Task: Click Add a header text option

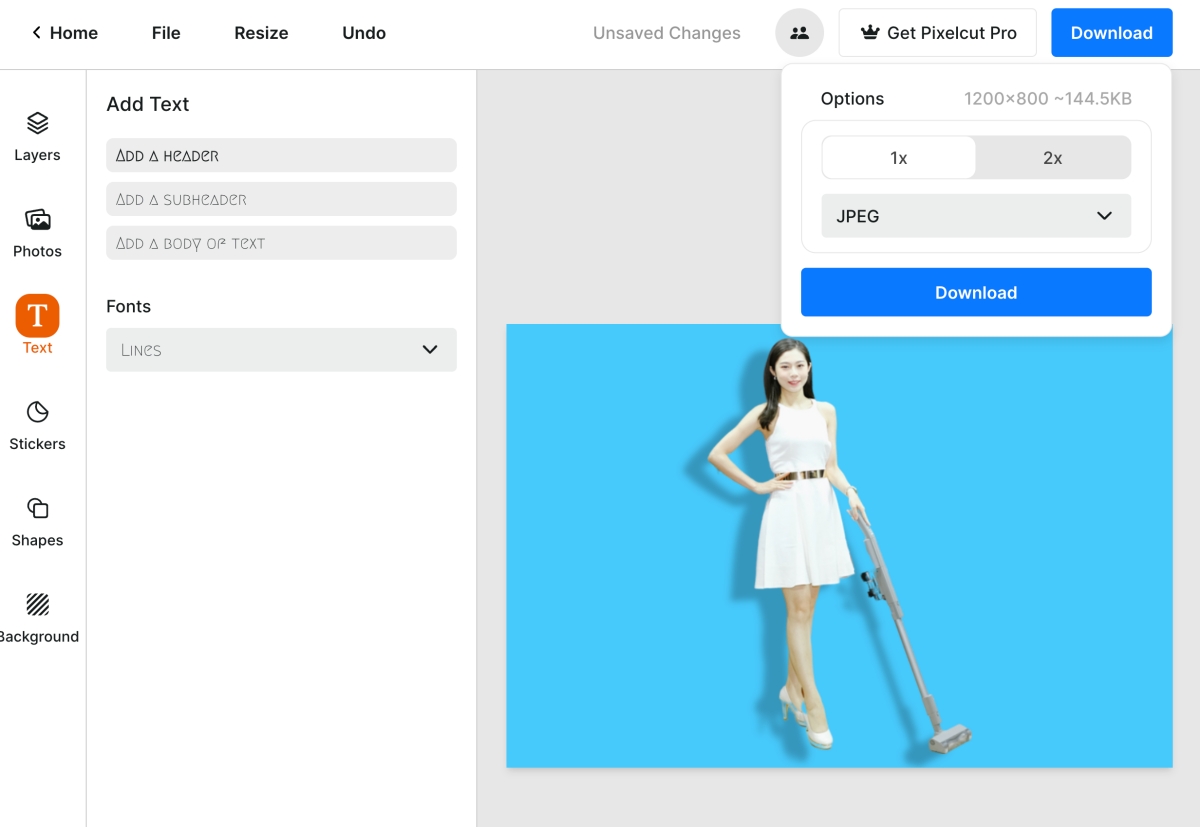Action: pyautogui.click(x=281, y=156)
